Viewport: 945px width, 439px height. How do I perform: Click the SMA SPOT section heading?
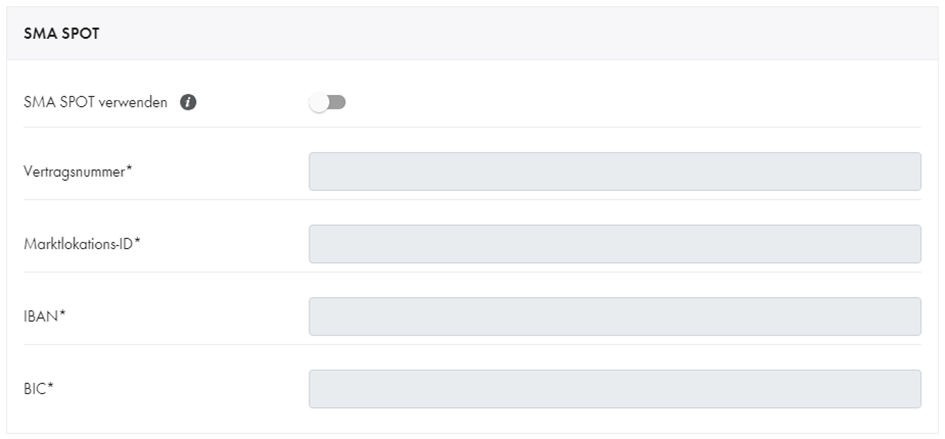[61, 34]
